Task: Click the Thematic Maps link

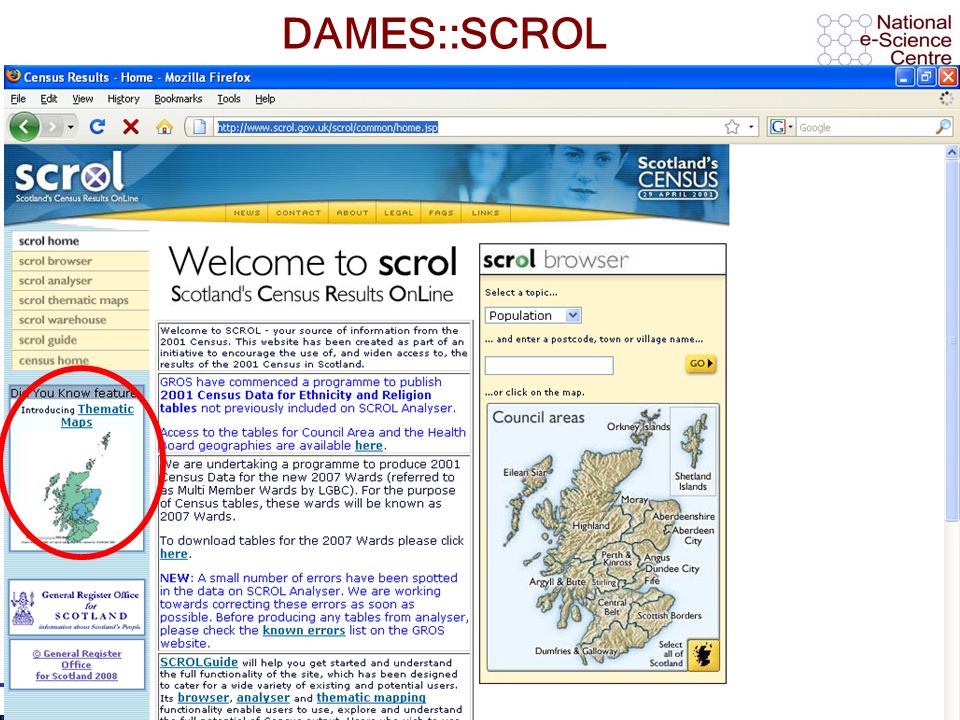Action: (x=97, y=415)
